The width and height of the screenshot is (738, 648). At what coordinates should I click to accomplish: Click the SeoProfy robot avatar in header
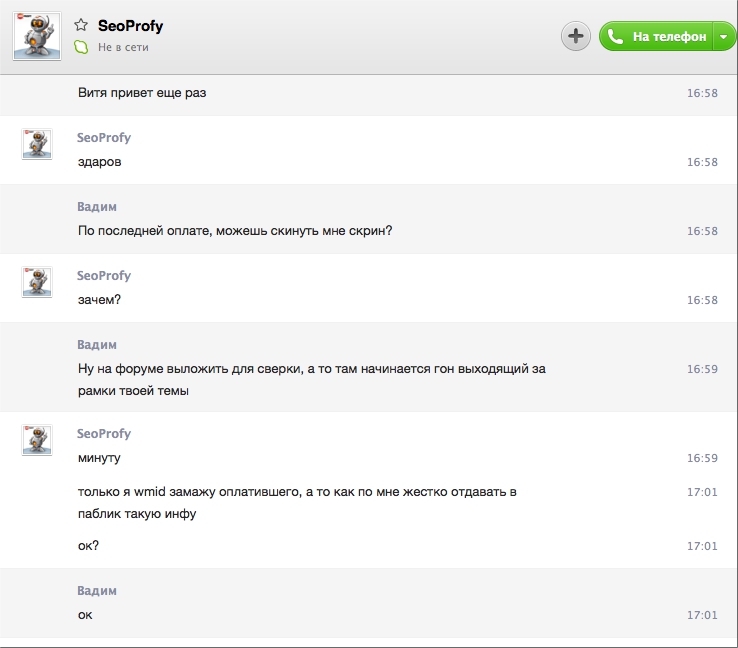coord(37,36)
